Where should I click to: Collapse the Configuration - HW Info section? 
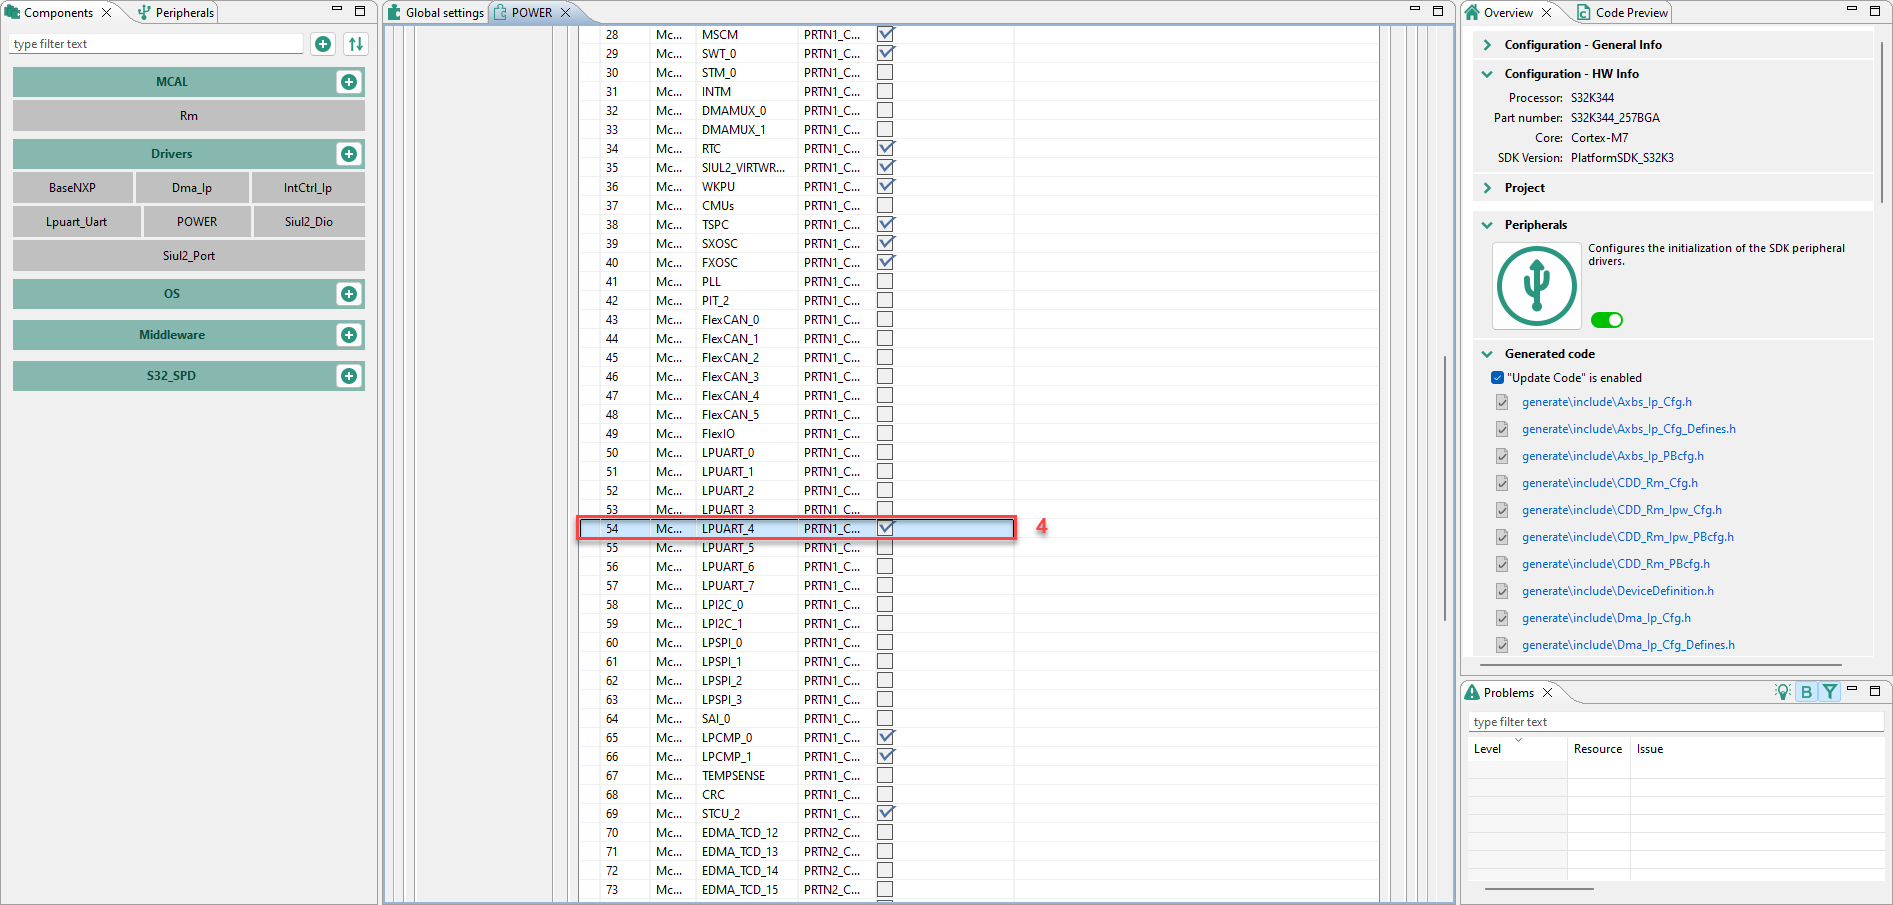tap(1487, 74)
